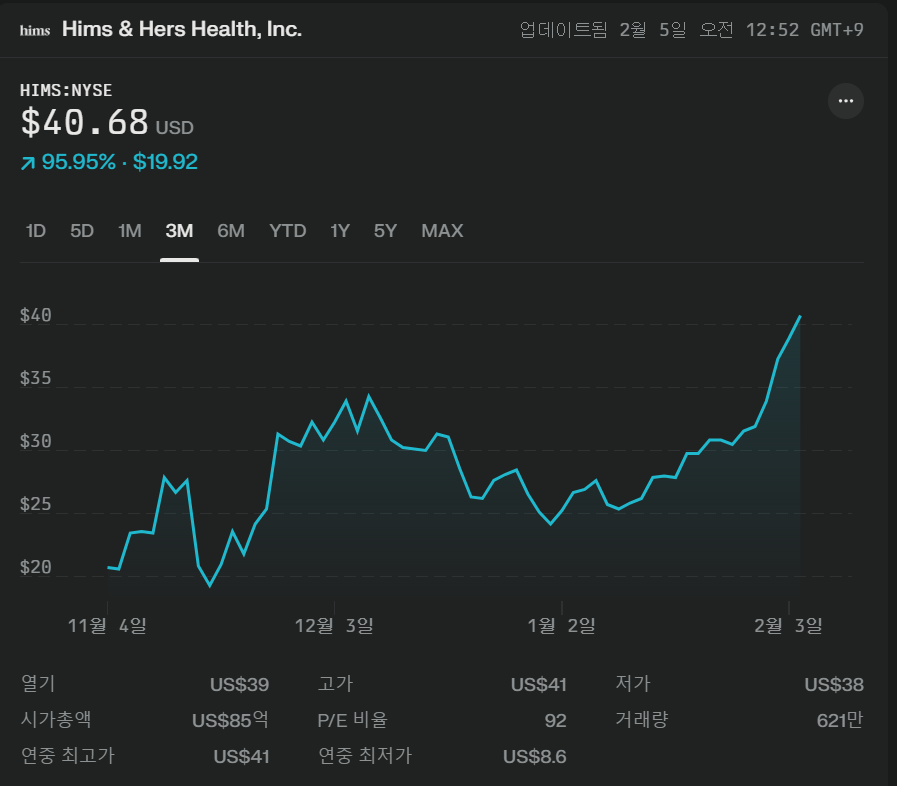
Task: Click the upward trend arrow icon
Action: 27,163
